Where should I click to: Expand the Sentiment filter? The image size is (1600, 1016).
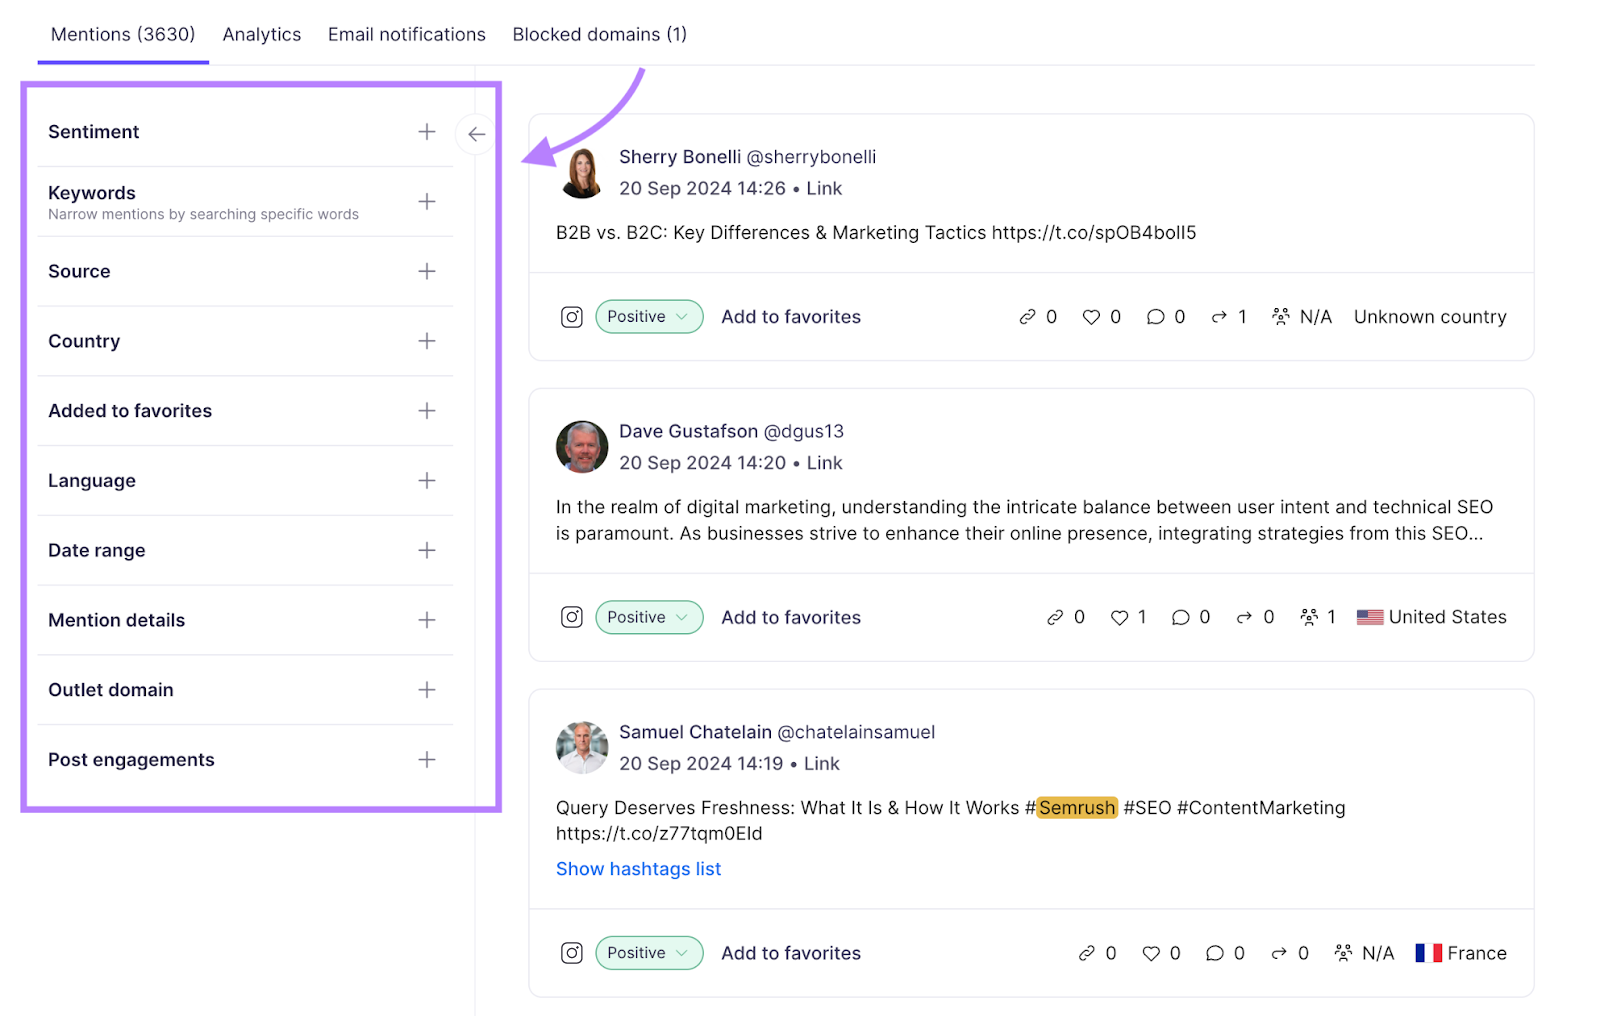click(427, 131)
